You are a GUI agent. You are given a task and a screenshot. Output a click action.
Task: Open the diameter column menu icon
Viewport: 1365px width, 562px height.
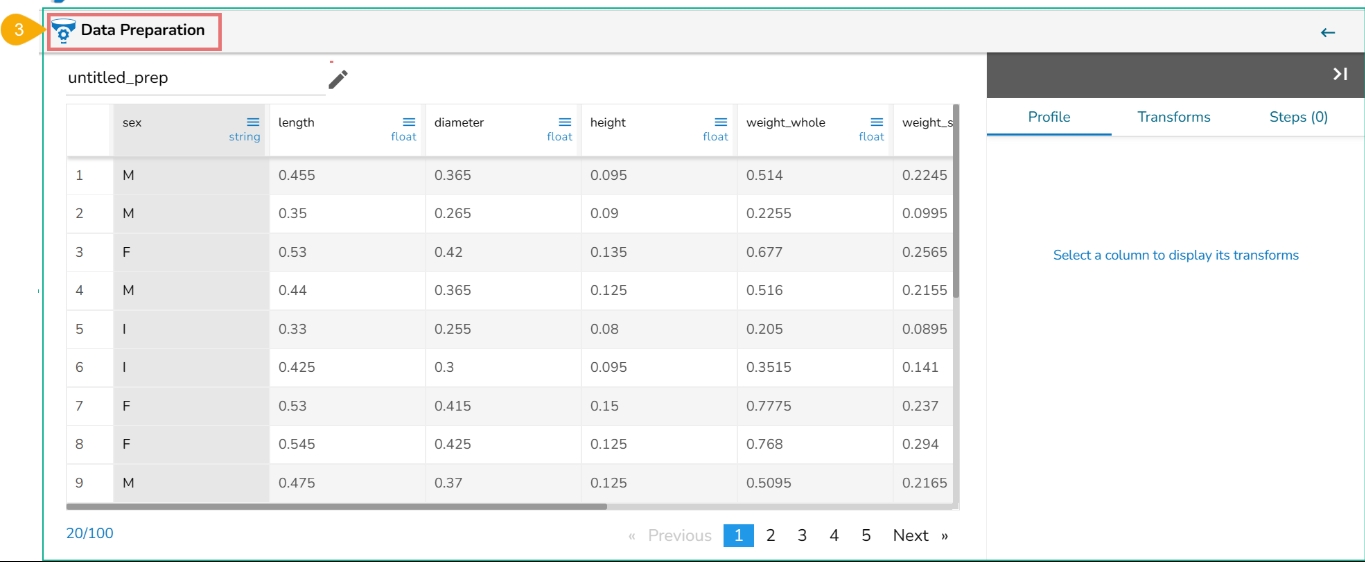pyautogui.click(x=565, y=122)
